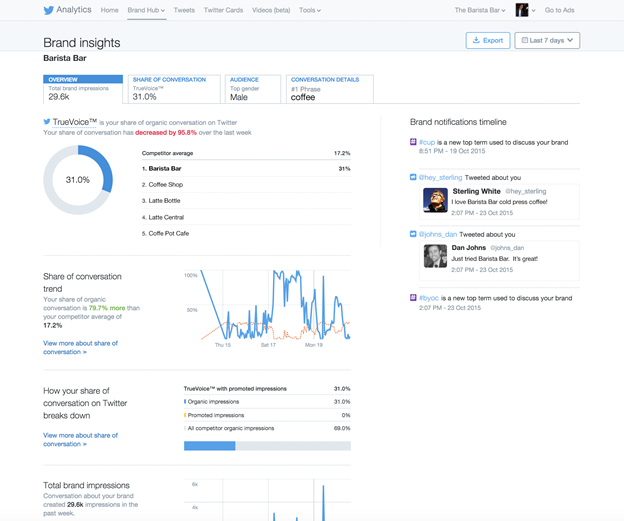Click View more link under conversation trend

coord(80,347)
